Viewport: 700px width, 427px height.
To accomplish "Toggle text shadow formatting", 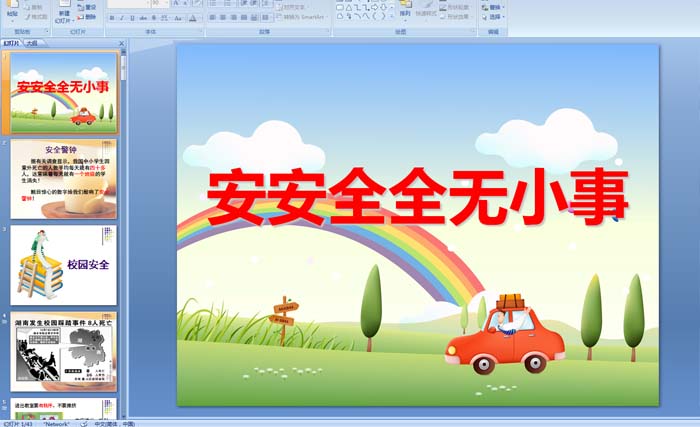I will (154, 18).
